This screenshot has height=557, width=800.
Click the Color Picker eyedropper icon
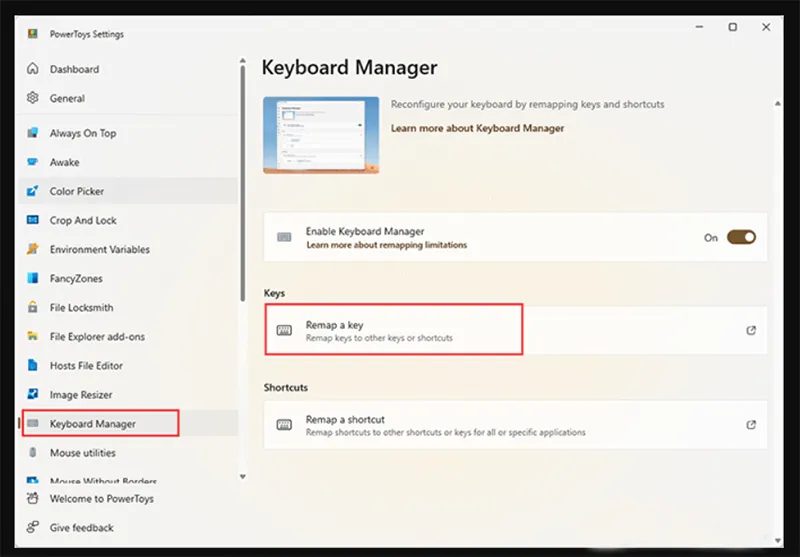tap(33, 191)
